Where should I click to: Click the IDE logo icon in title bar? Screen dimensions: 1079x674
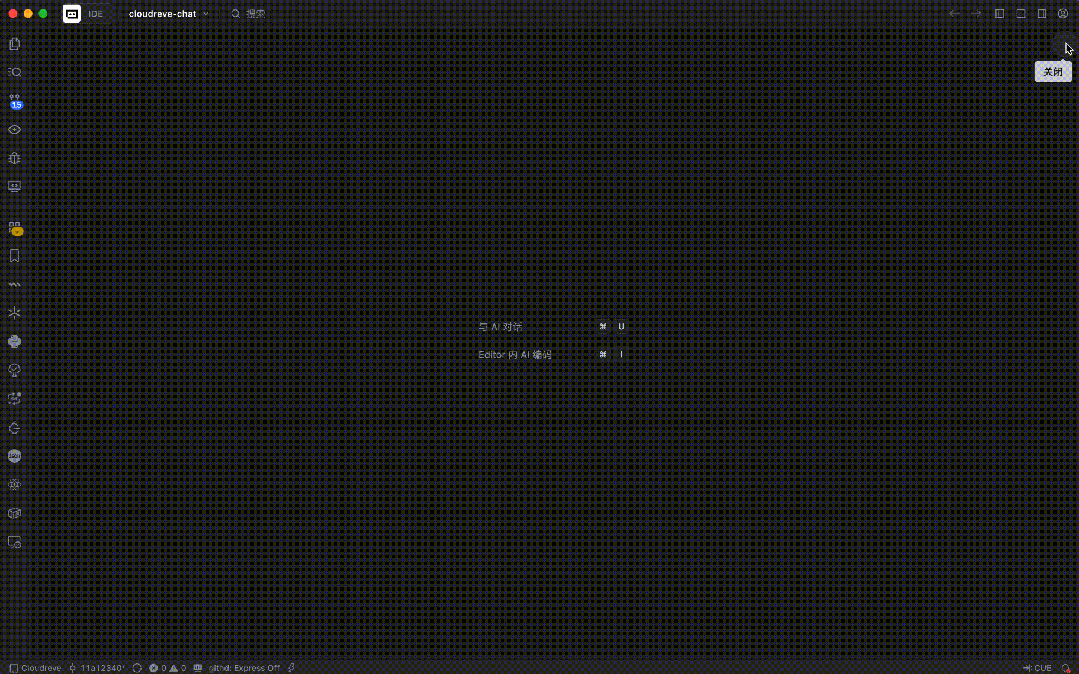pos(72,14)
